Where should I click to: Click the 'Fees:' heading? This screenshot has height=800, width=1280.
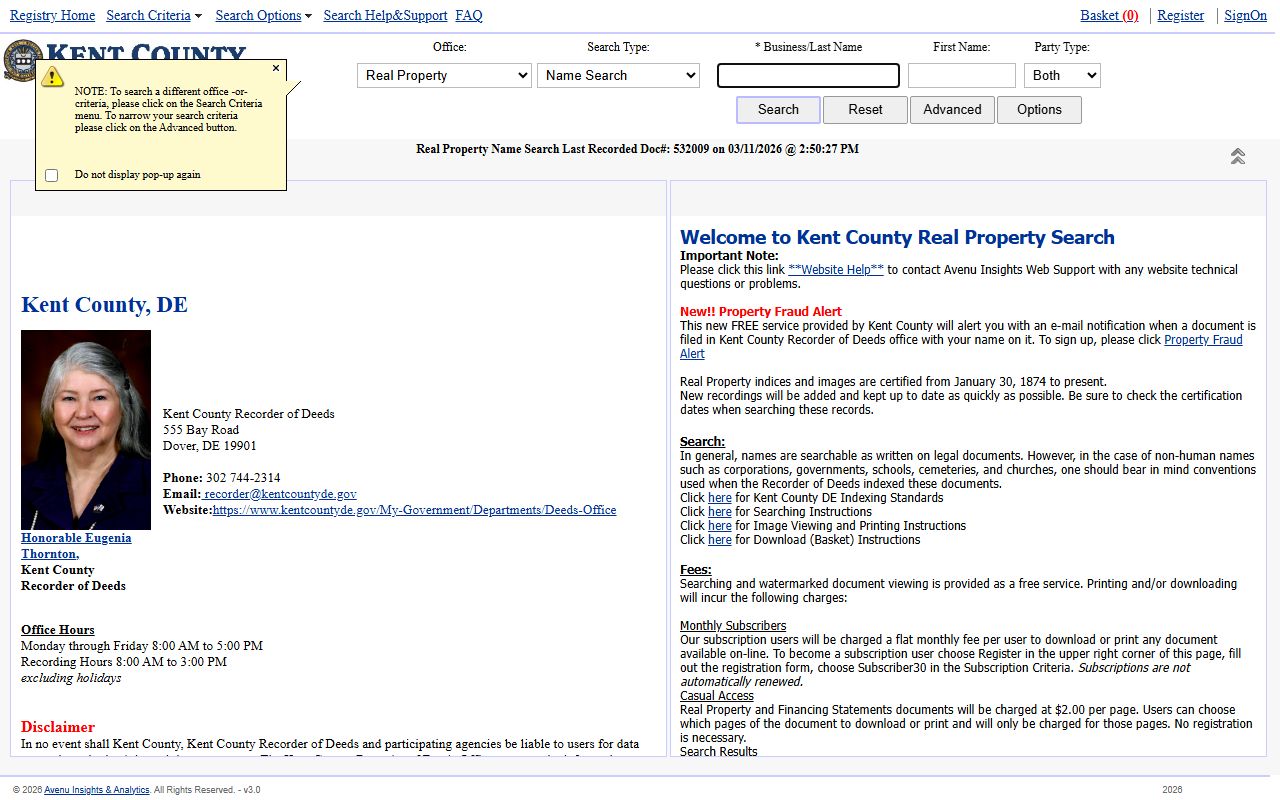696,570
